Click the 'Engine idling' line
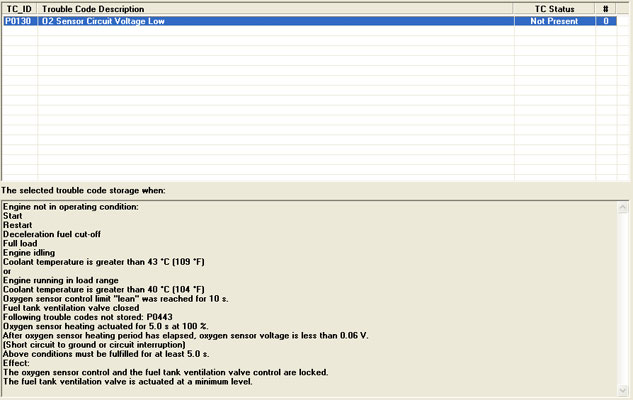This screenshot has width=633, height=400. [x=29, y=253]
